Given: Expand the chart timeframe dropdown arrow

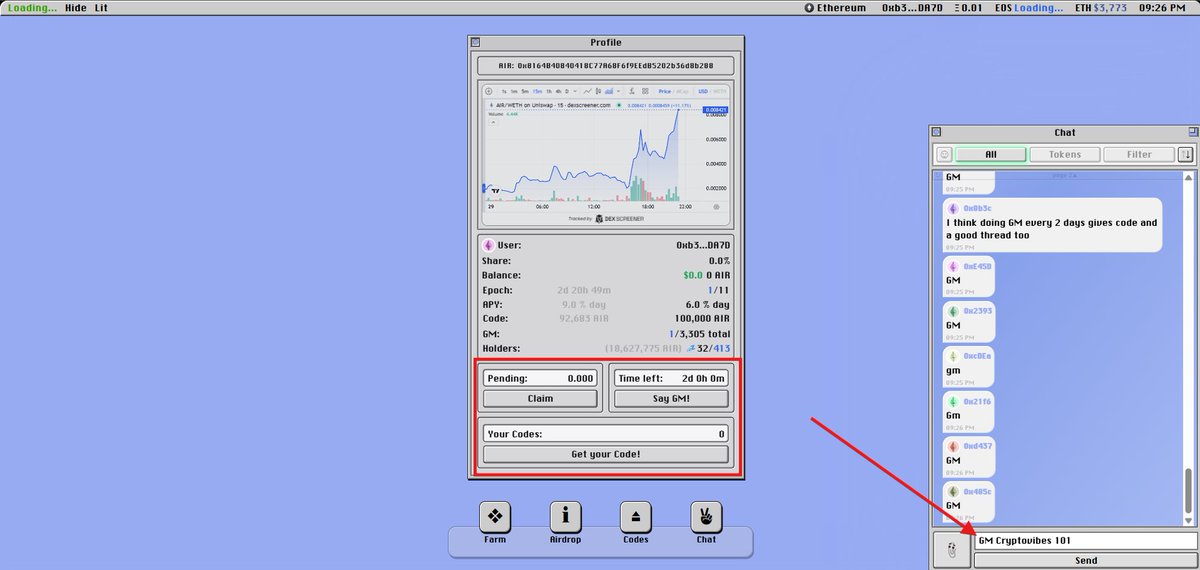Looking at the screenshot, I should (x=575, y=91).
